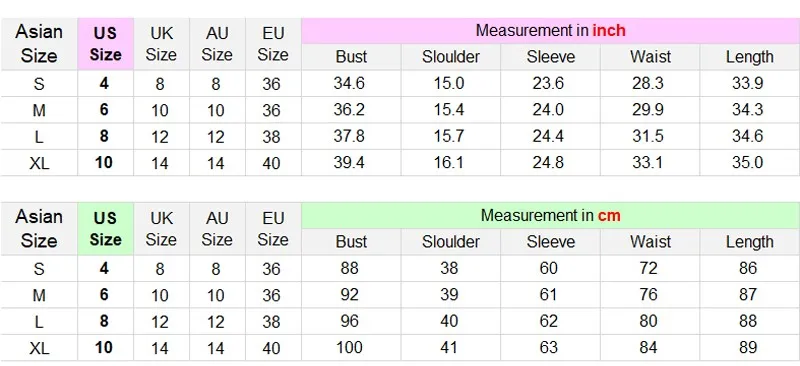This screenshot has height=366, width=800.
Task: Click shoulder value 16.1 in inch table
Action: (x=448, y=163)
